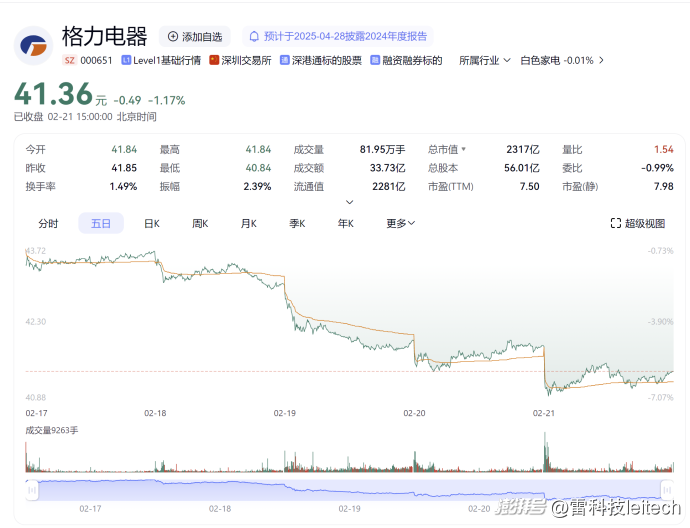Click the 深港通标的股票 tag icon
This screenshot has height=528, width=690.
click(285, 60)
